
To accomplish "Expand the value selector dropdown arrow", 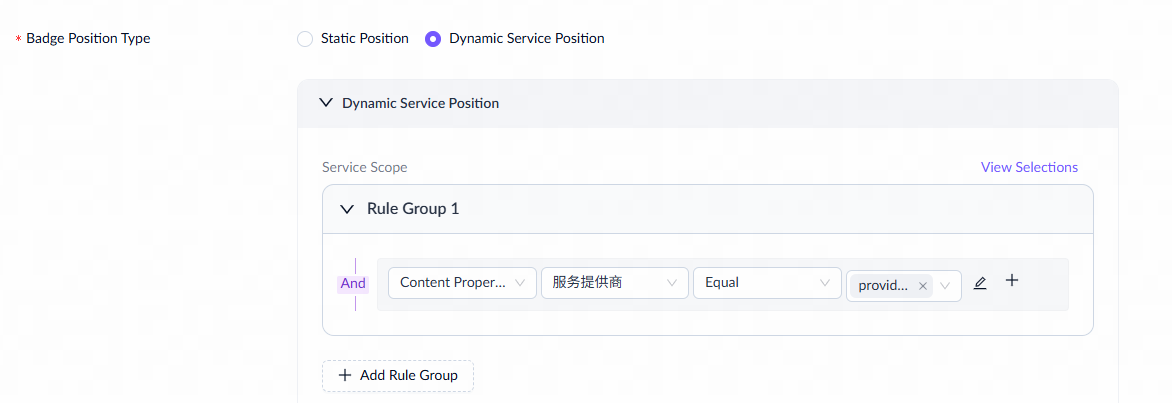I will tap(945, 286).
